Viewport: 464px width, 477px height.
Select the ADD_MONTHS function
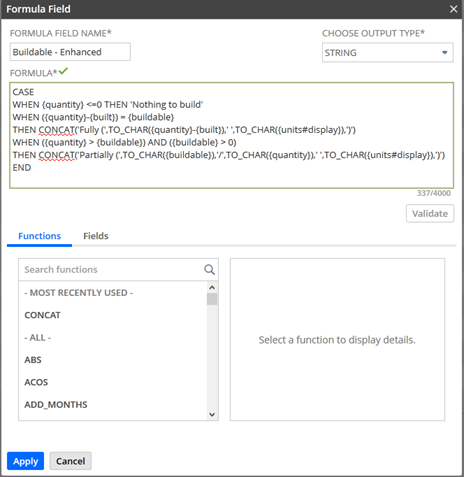pos(56,405)
